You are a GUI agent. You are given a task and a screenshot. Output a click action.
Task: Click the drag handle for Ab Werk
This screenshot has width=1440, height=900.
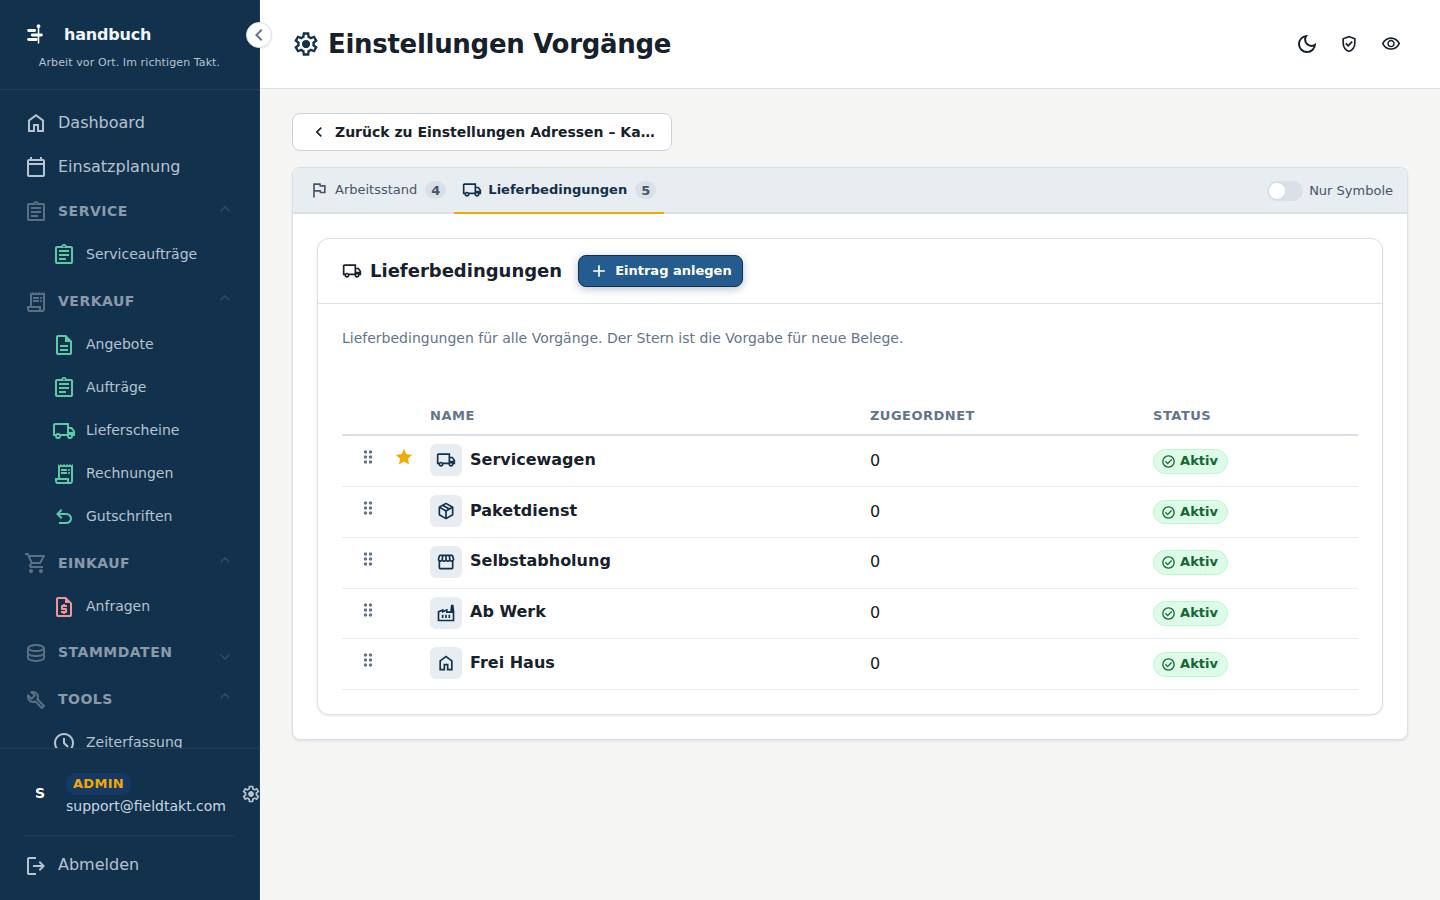(x=368, y=610)
